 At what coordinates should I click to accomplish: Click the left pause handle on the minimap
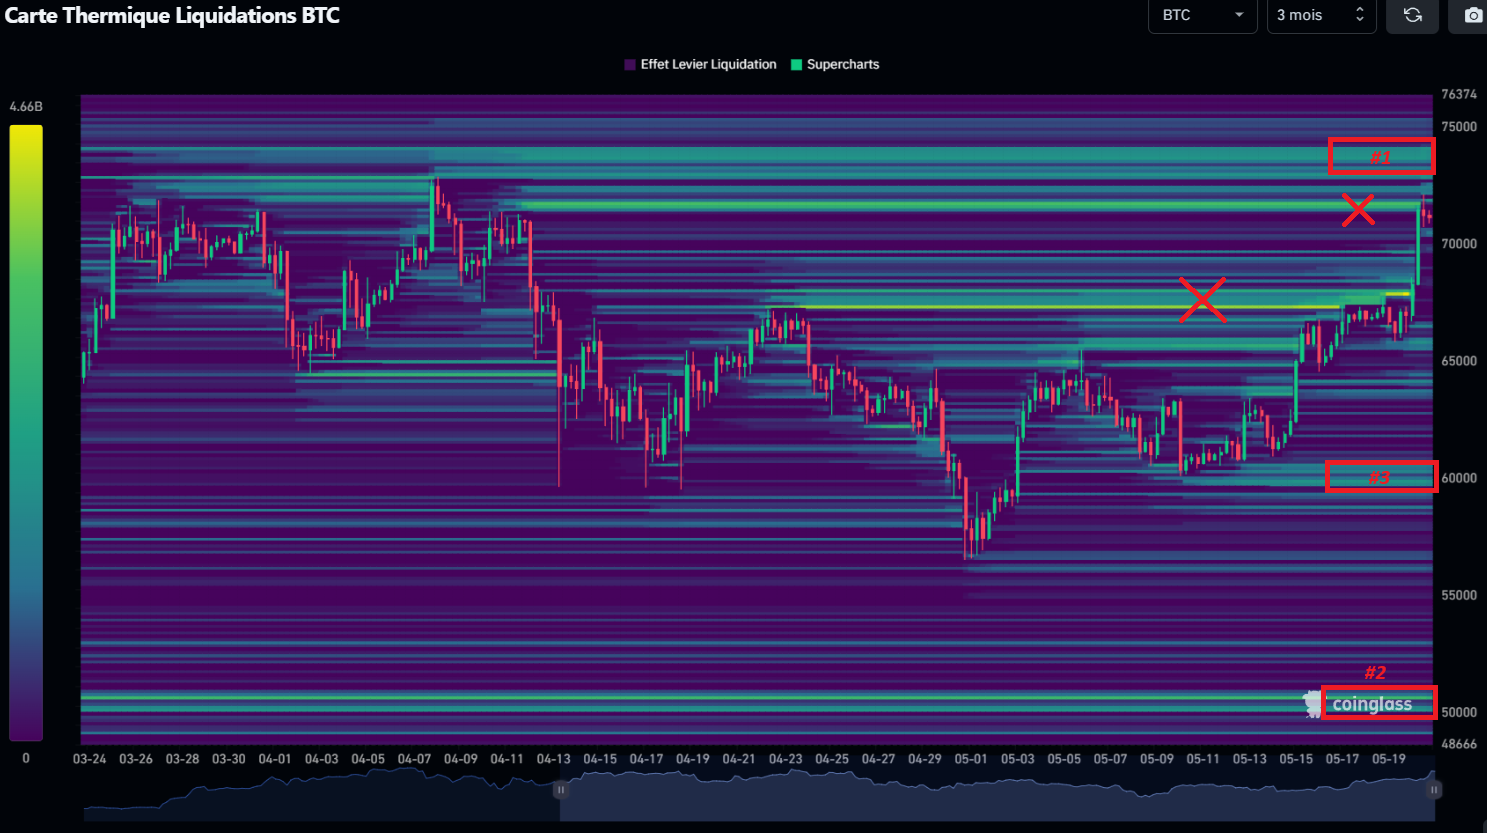[x=560, y=791]
